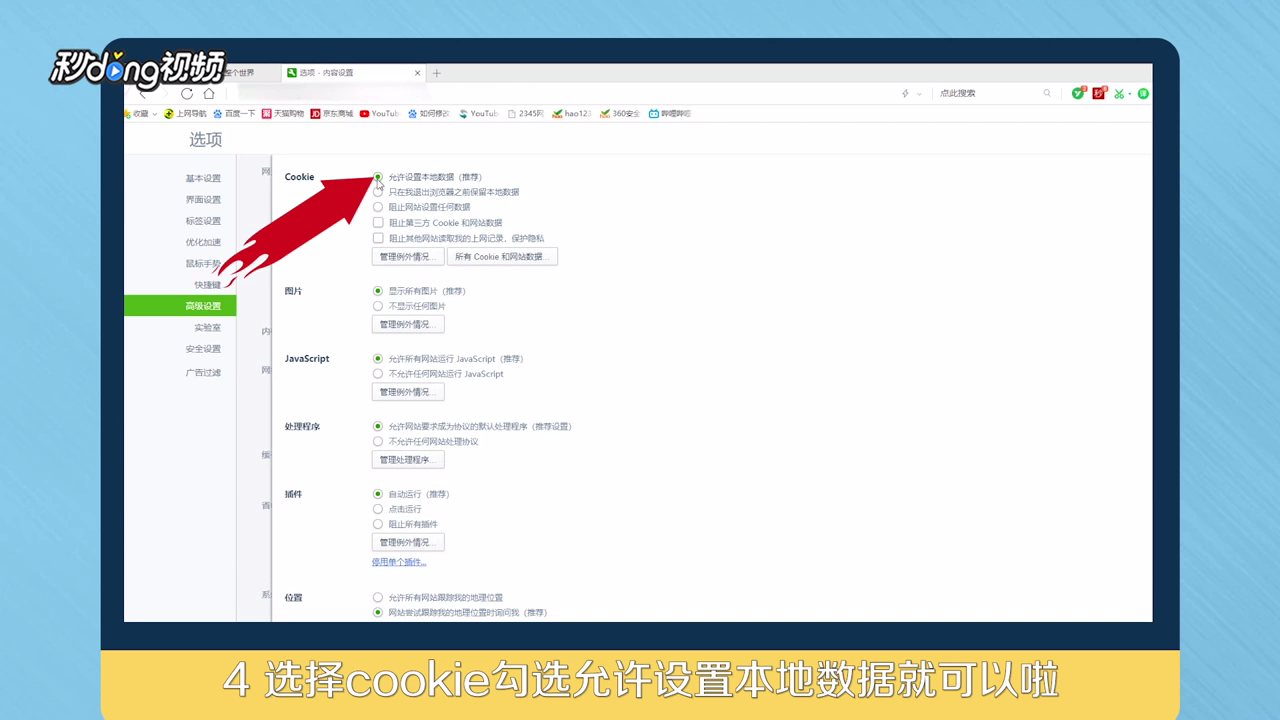Click the search magnifier icon
Viewport: 1280px width, 720px height.
1047,93
